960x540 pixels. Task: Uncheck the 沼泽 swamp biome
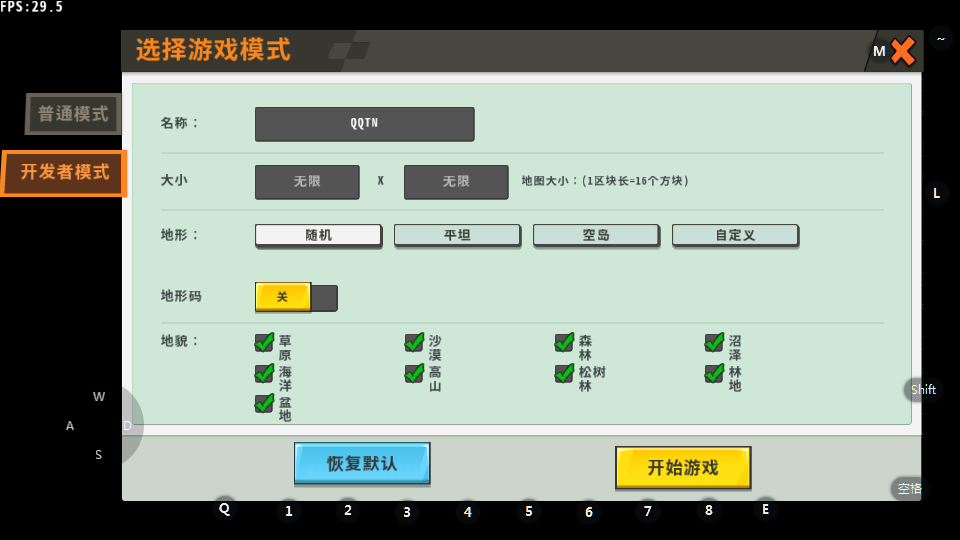[714, 342]
